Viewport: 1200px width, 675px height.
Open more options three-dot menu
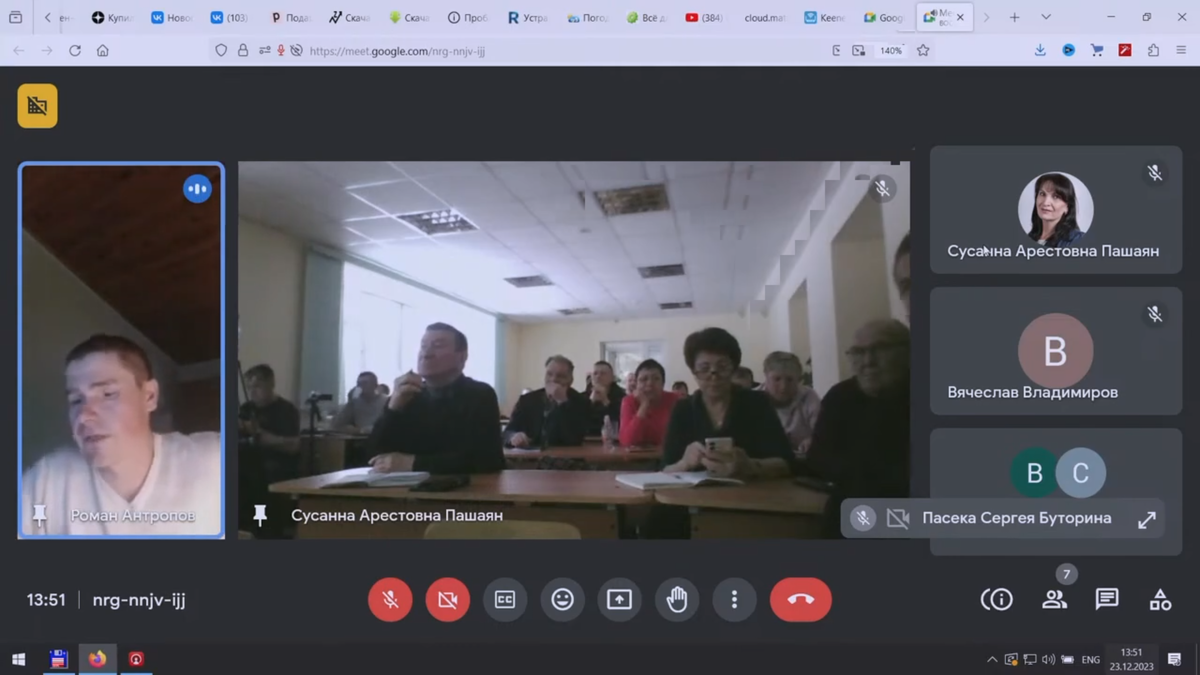click(734, 600)
